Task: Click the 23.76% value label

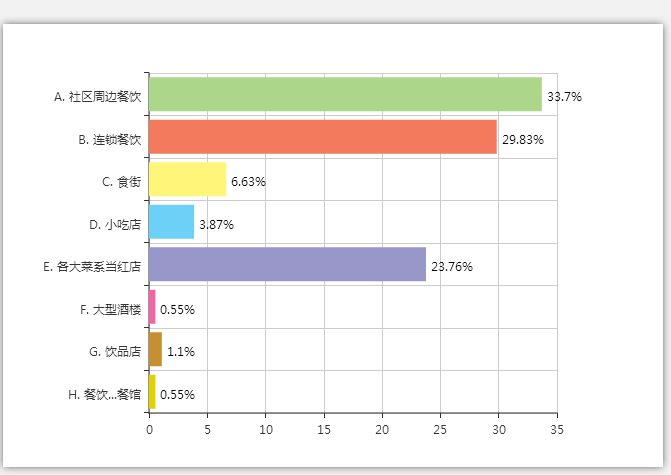Action: click(x=451, y=267)
